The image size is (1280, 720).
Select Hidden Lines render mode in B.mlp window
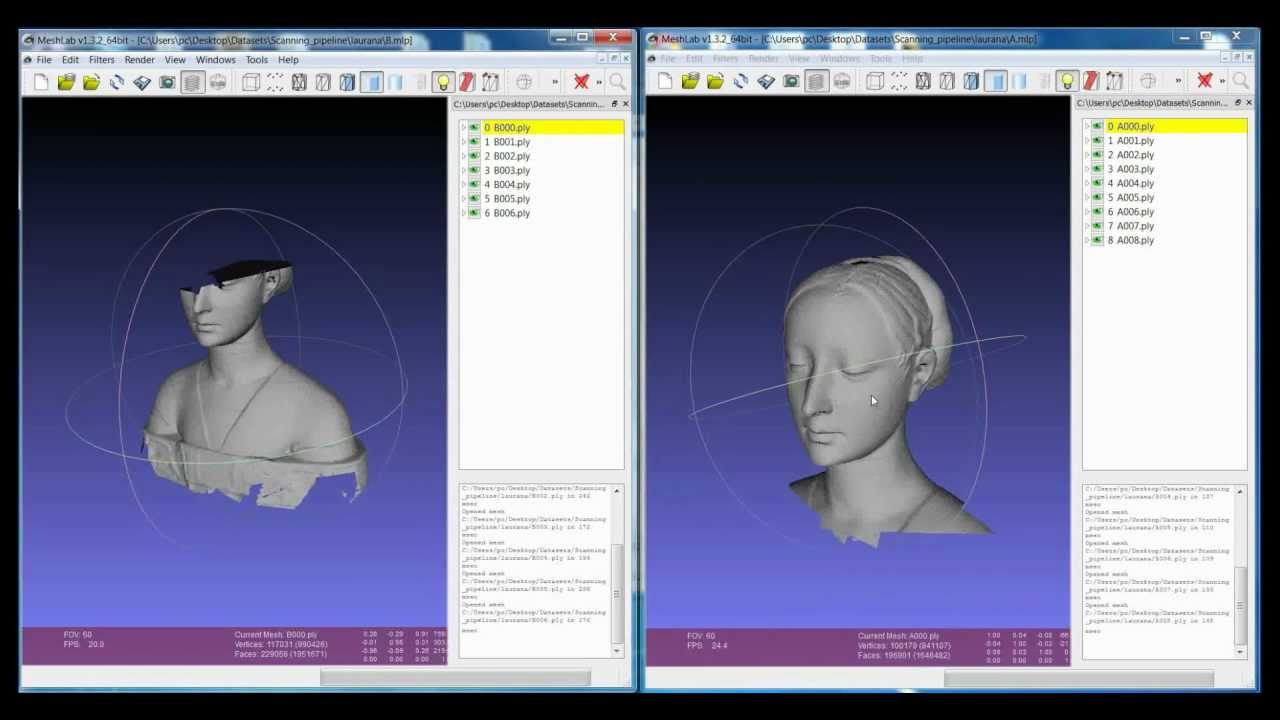tap(323, 82)
